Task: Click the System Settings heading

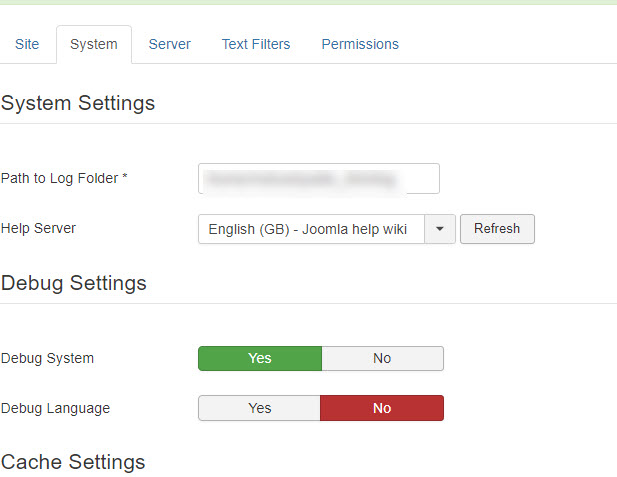Action: pos(78,103)
